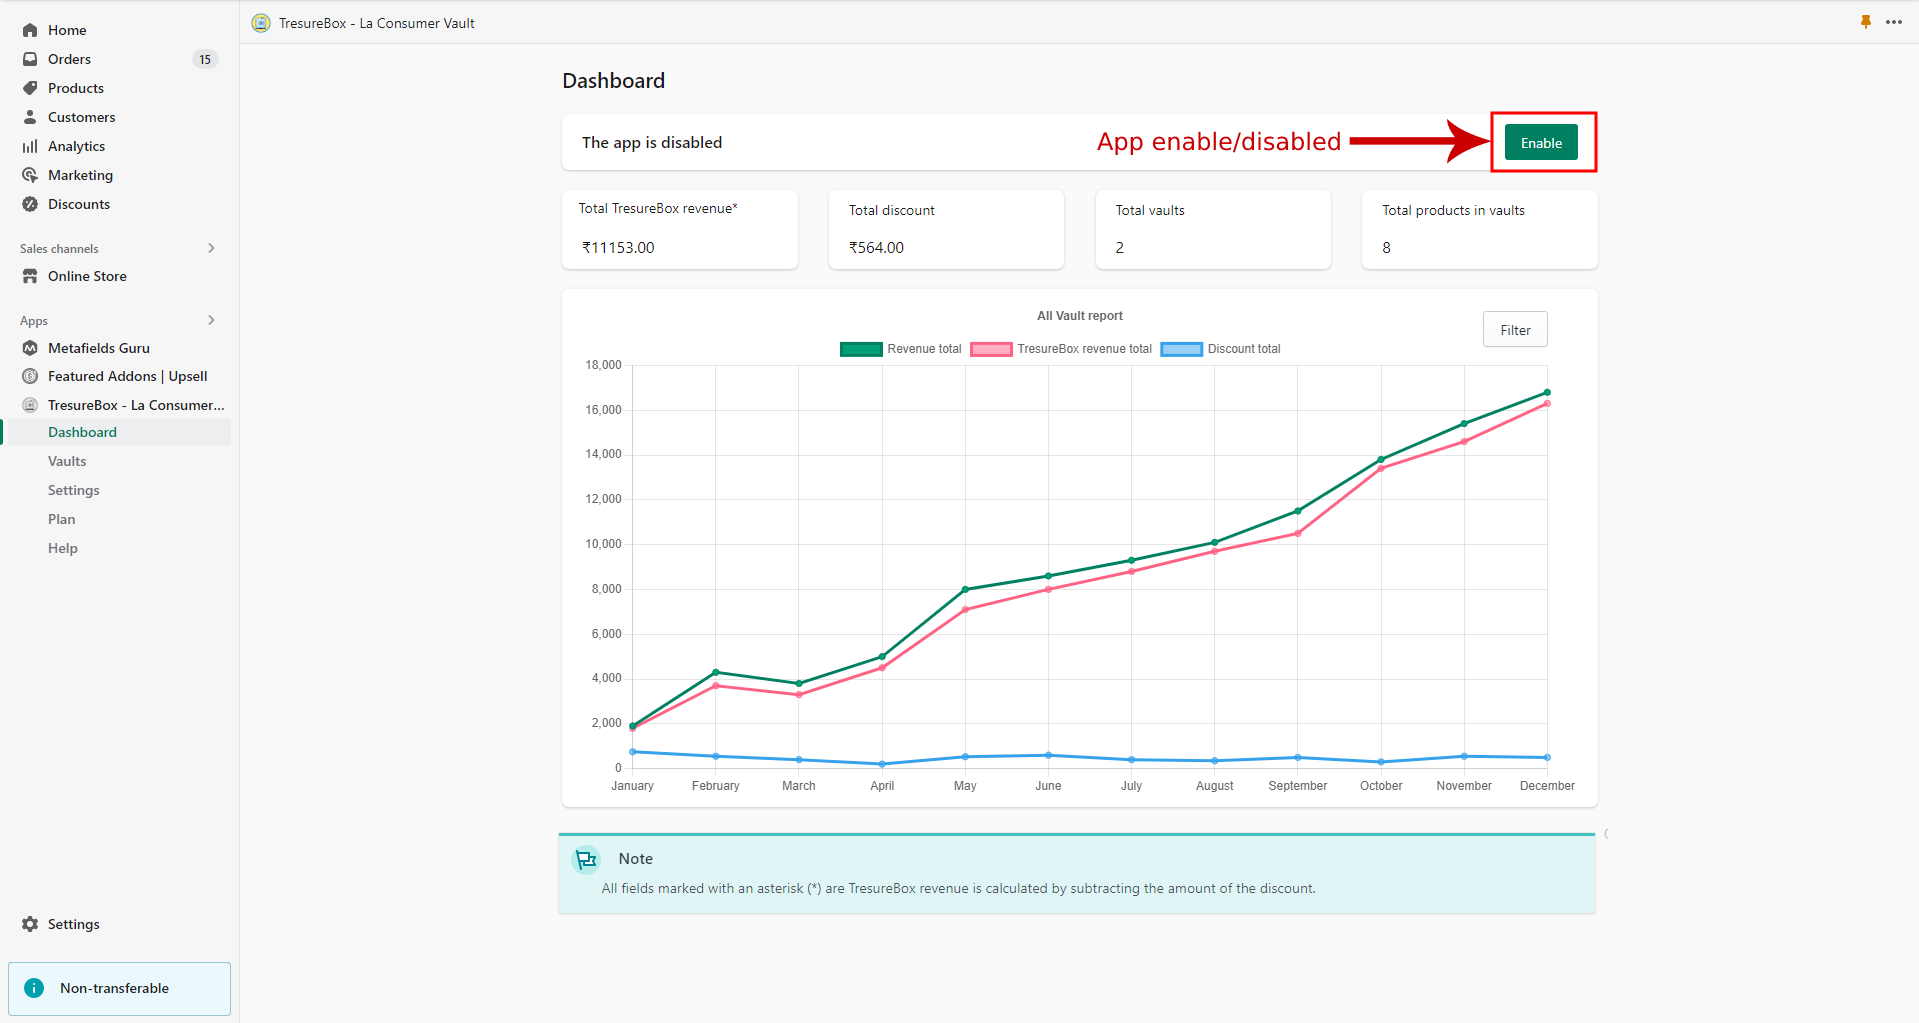Go to Home in the sidebar

click(x=67, y=30)
